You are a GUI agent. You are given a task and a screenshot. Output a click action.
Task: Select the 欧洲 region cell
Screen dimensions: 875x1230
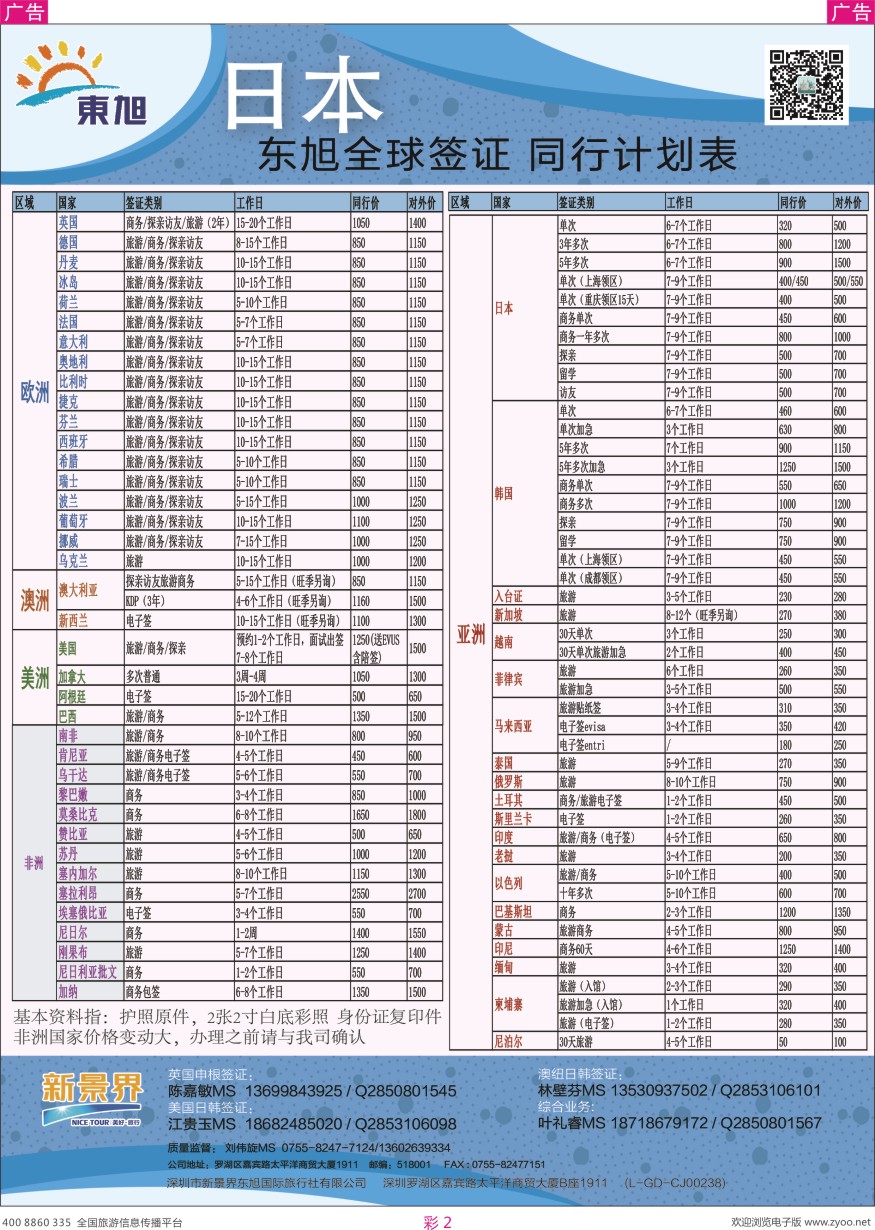[x=34, y=392]
